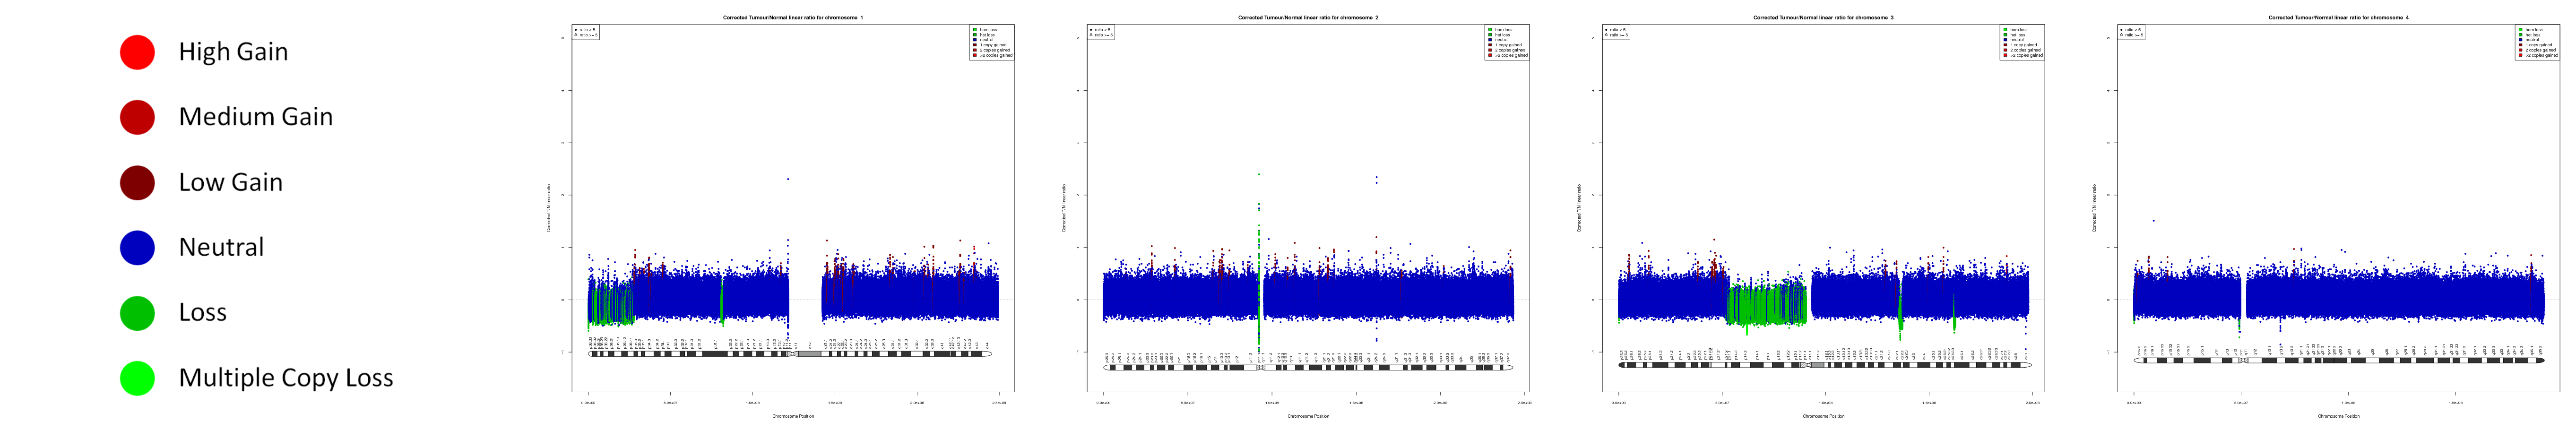Click the vertical y-axis label of chromosome 4 plot
Image resolution: width=2576 pixels, height=430 pixels.
tap(2093, 208)
